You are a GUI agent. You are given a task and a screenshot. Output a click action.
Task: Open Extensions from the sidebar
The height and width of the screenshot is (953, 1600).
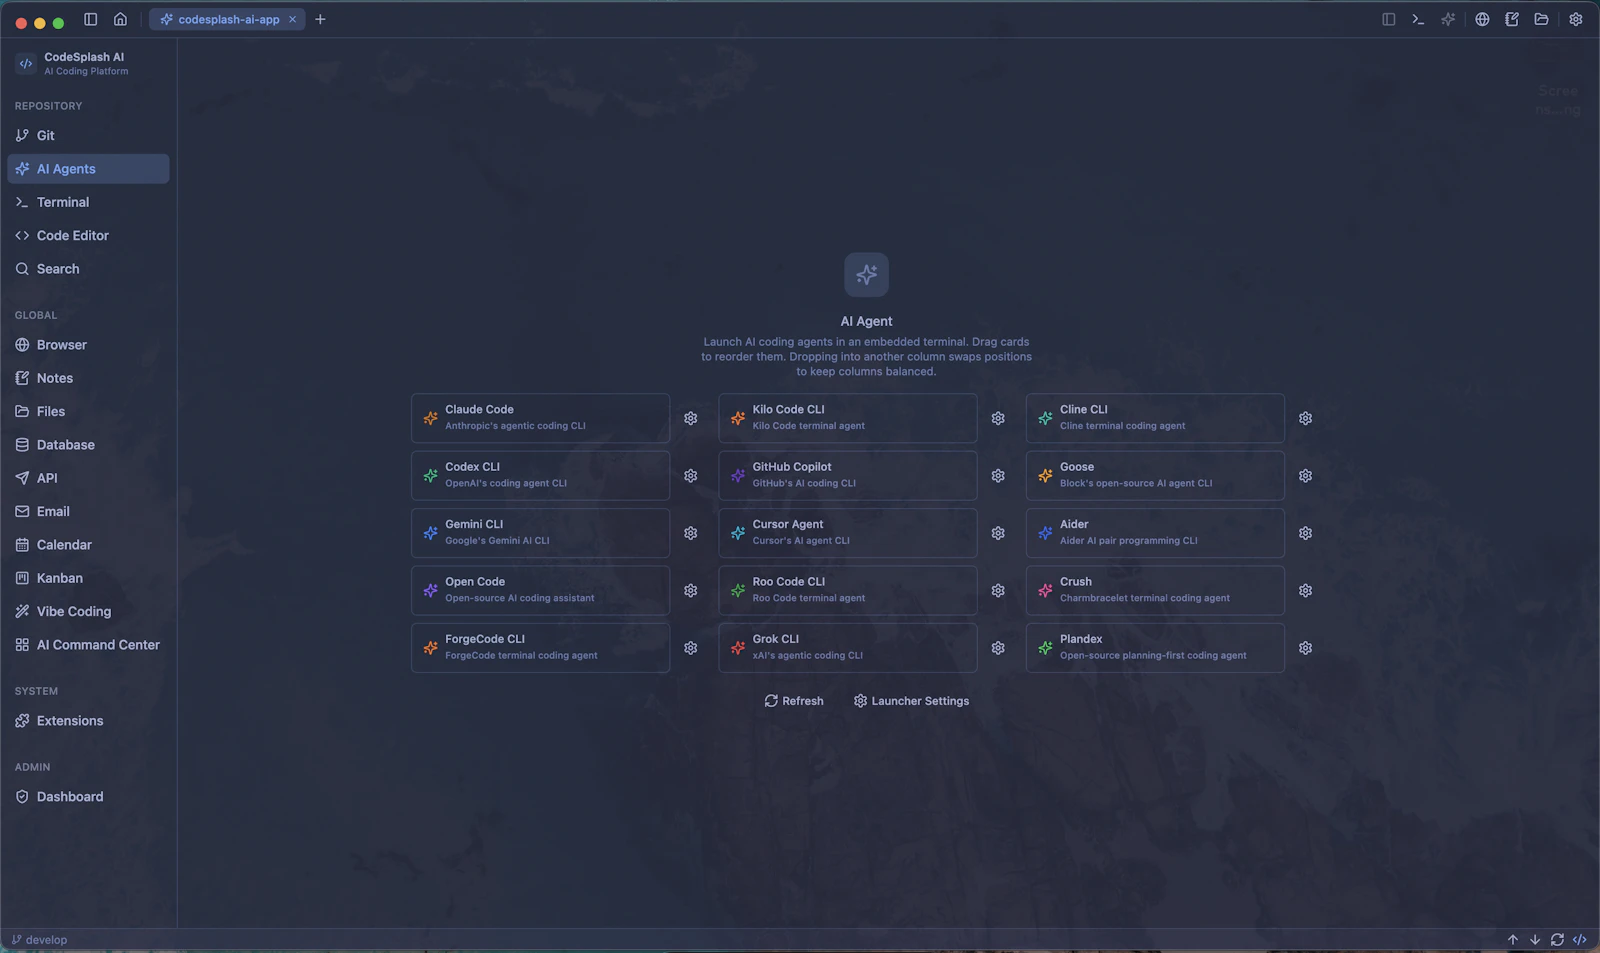[88, 721]
